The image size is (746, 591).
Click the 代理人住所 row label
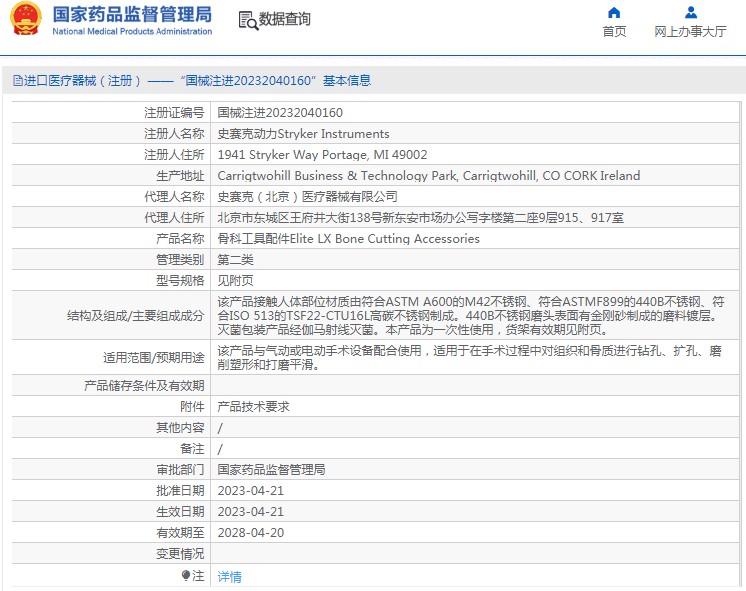(174, 217)
